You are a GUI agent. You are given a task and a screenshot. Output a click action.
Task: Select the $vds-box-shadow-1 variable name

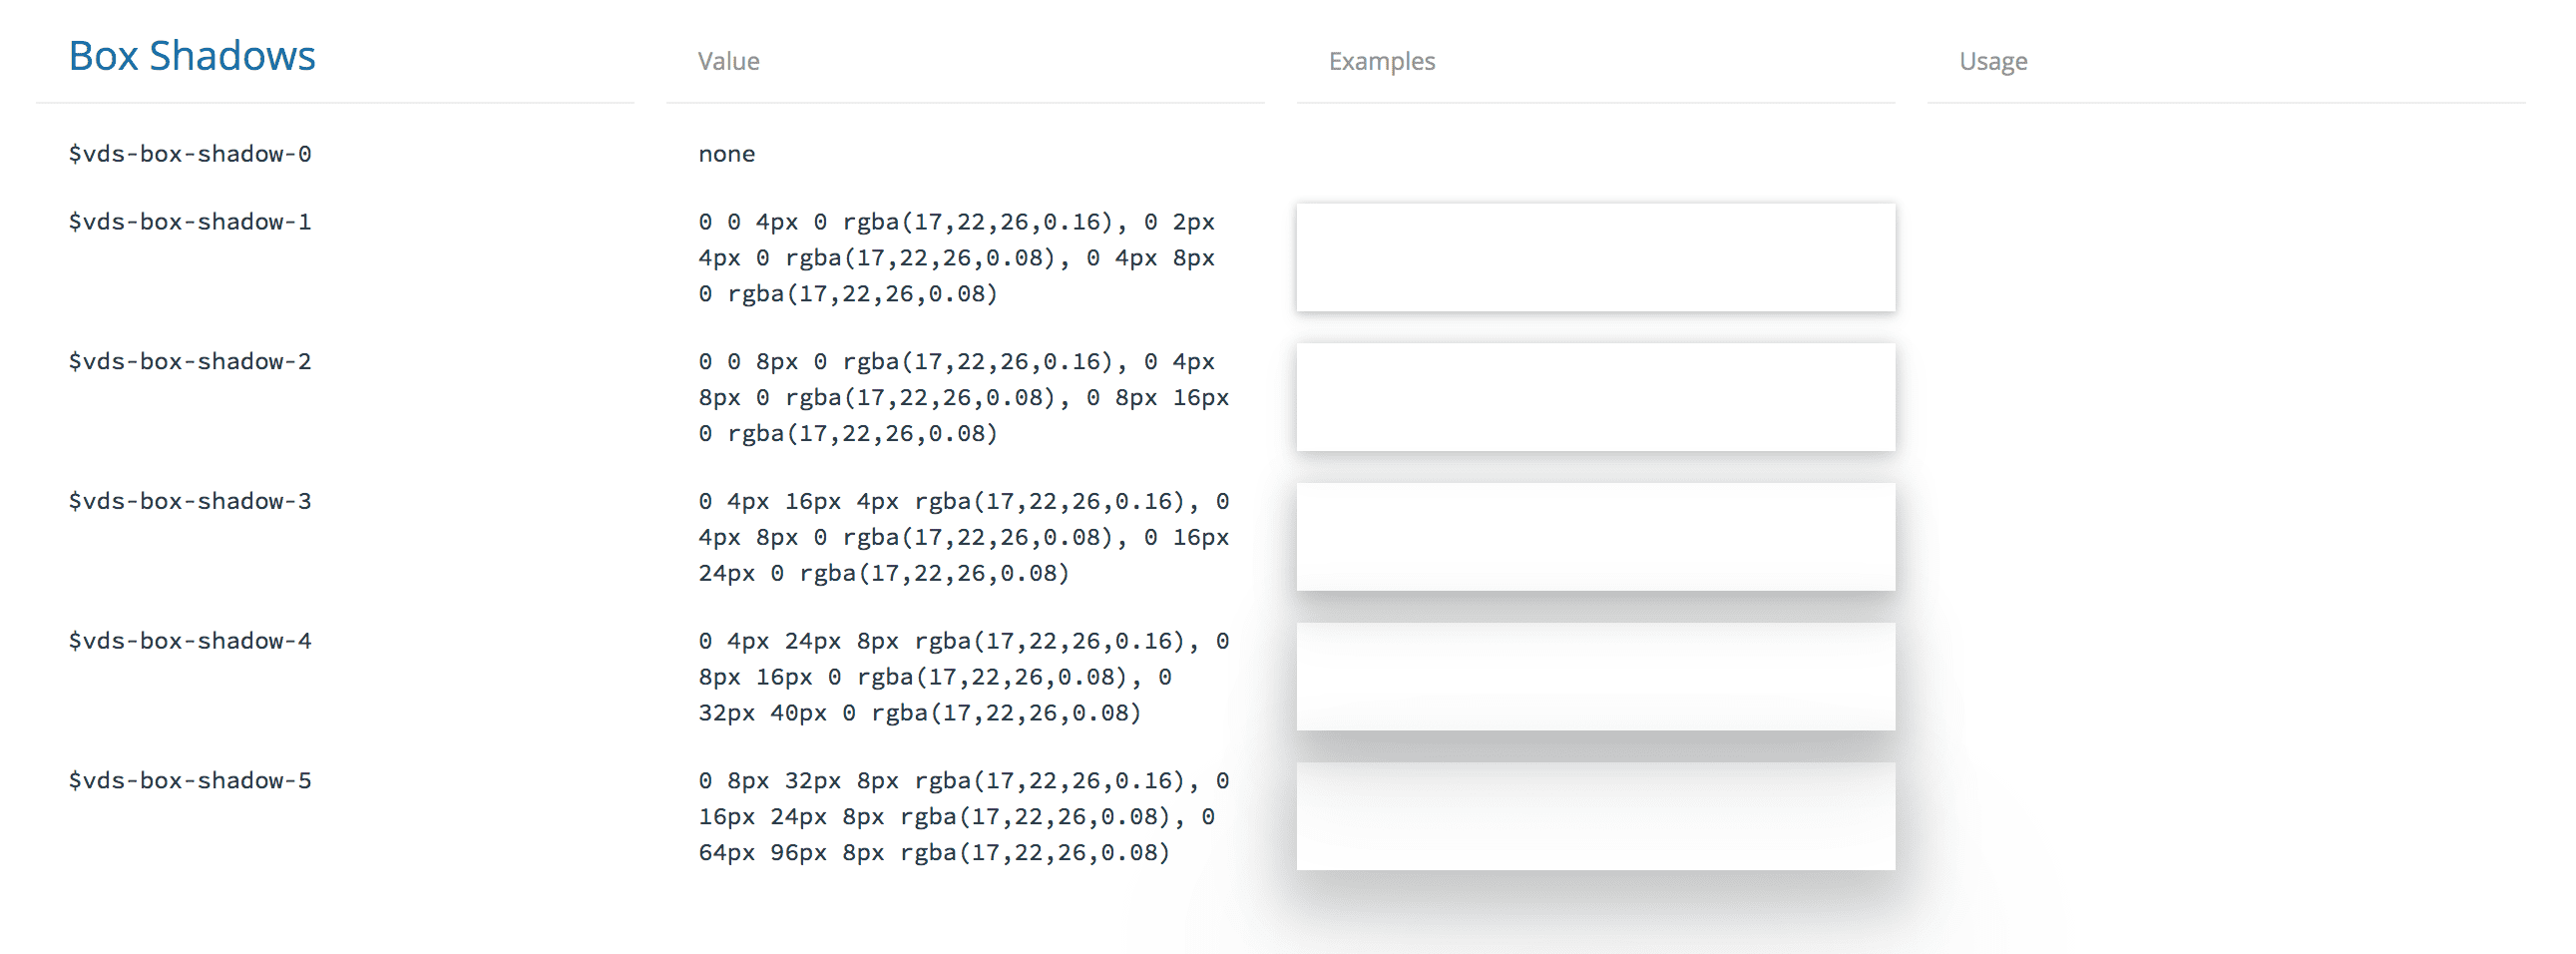(190, 222)
